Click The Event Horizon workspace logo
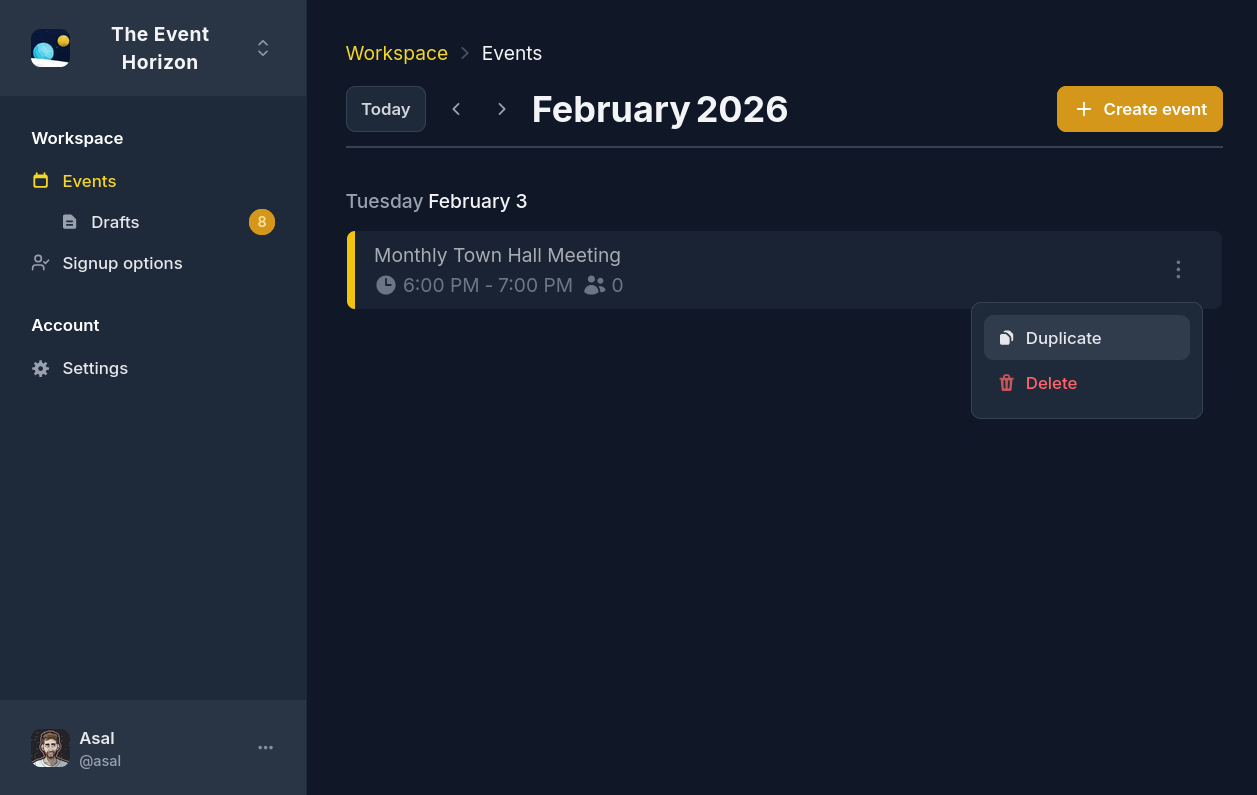 click(x=50, y=47)
